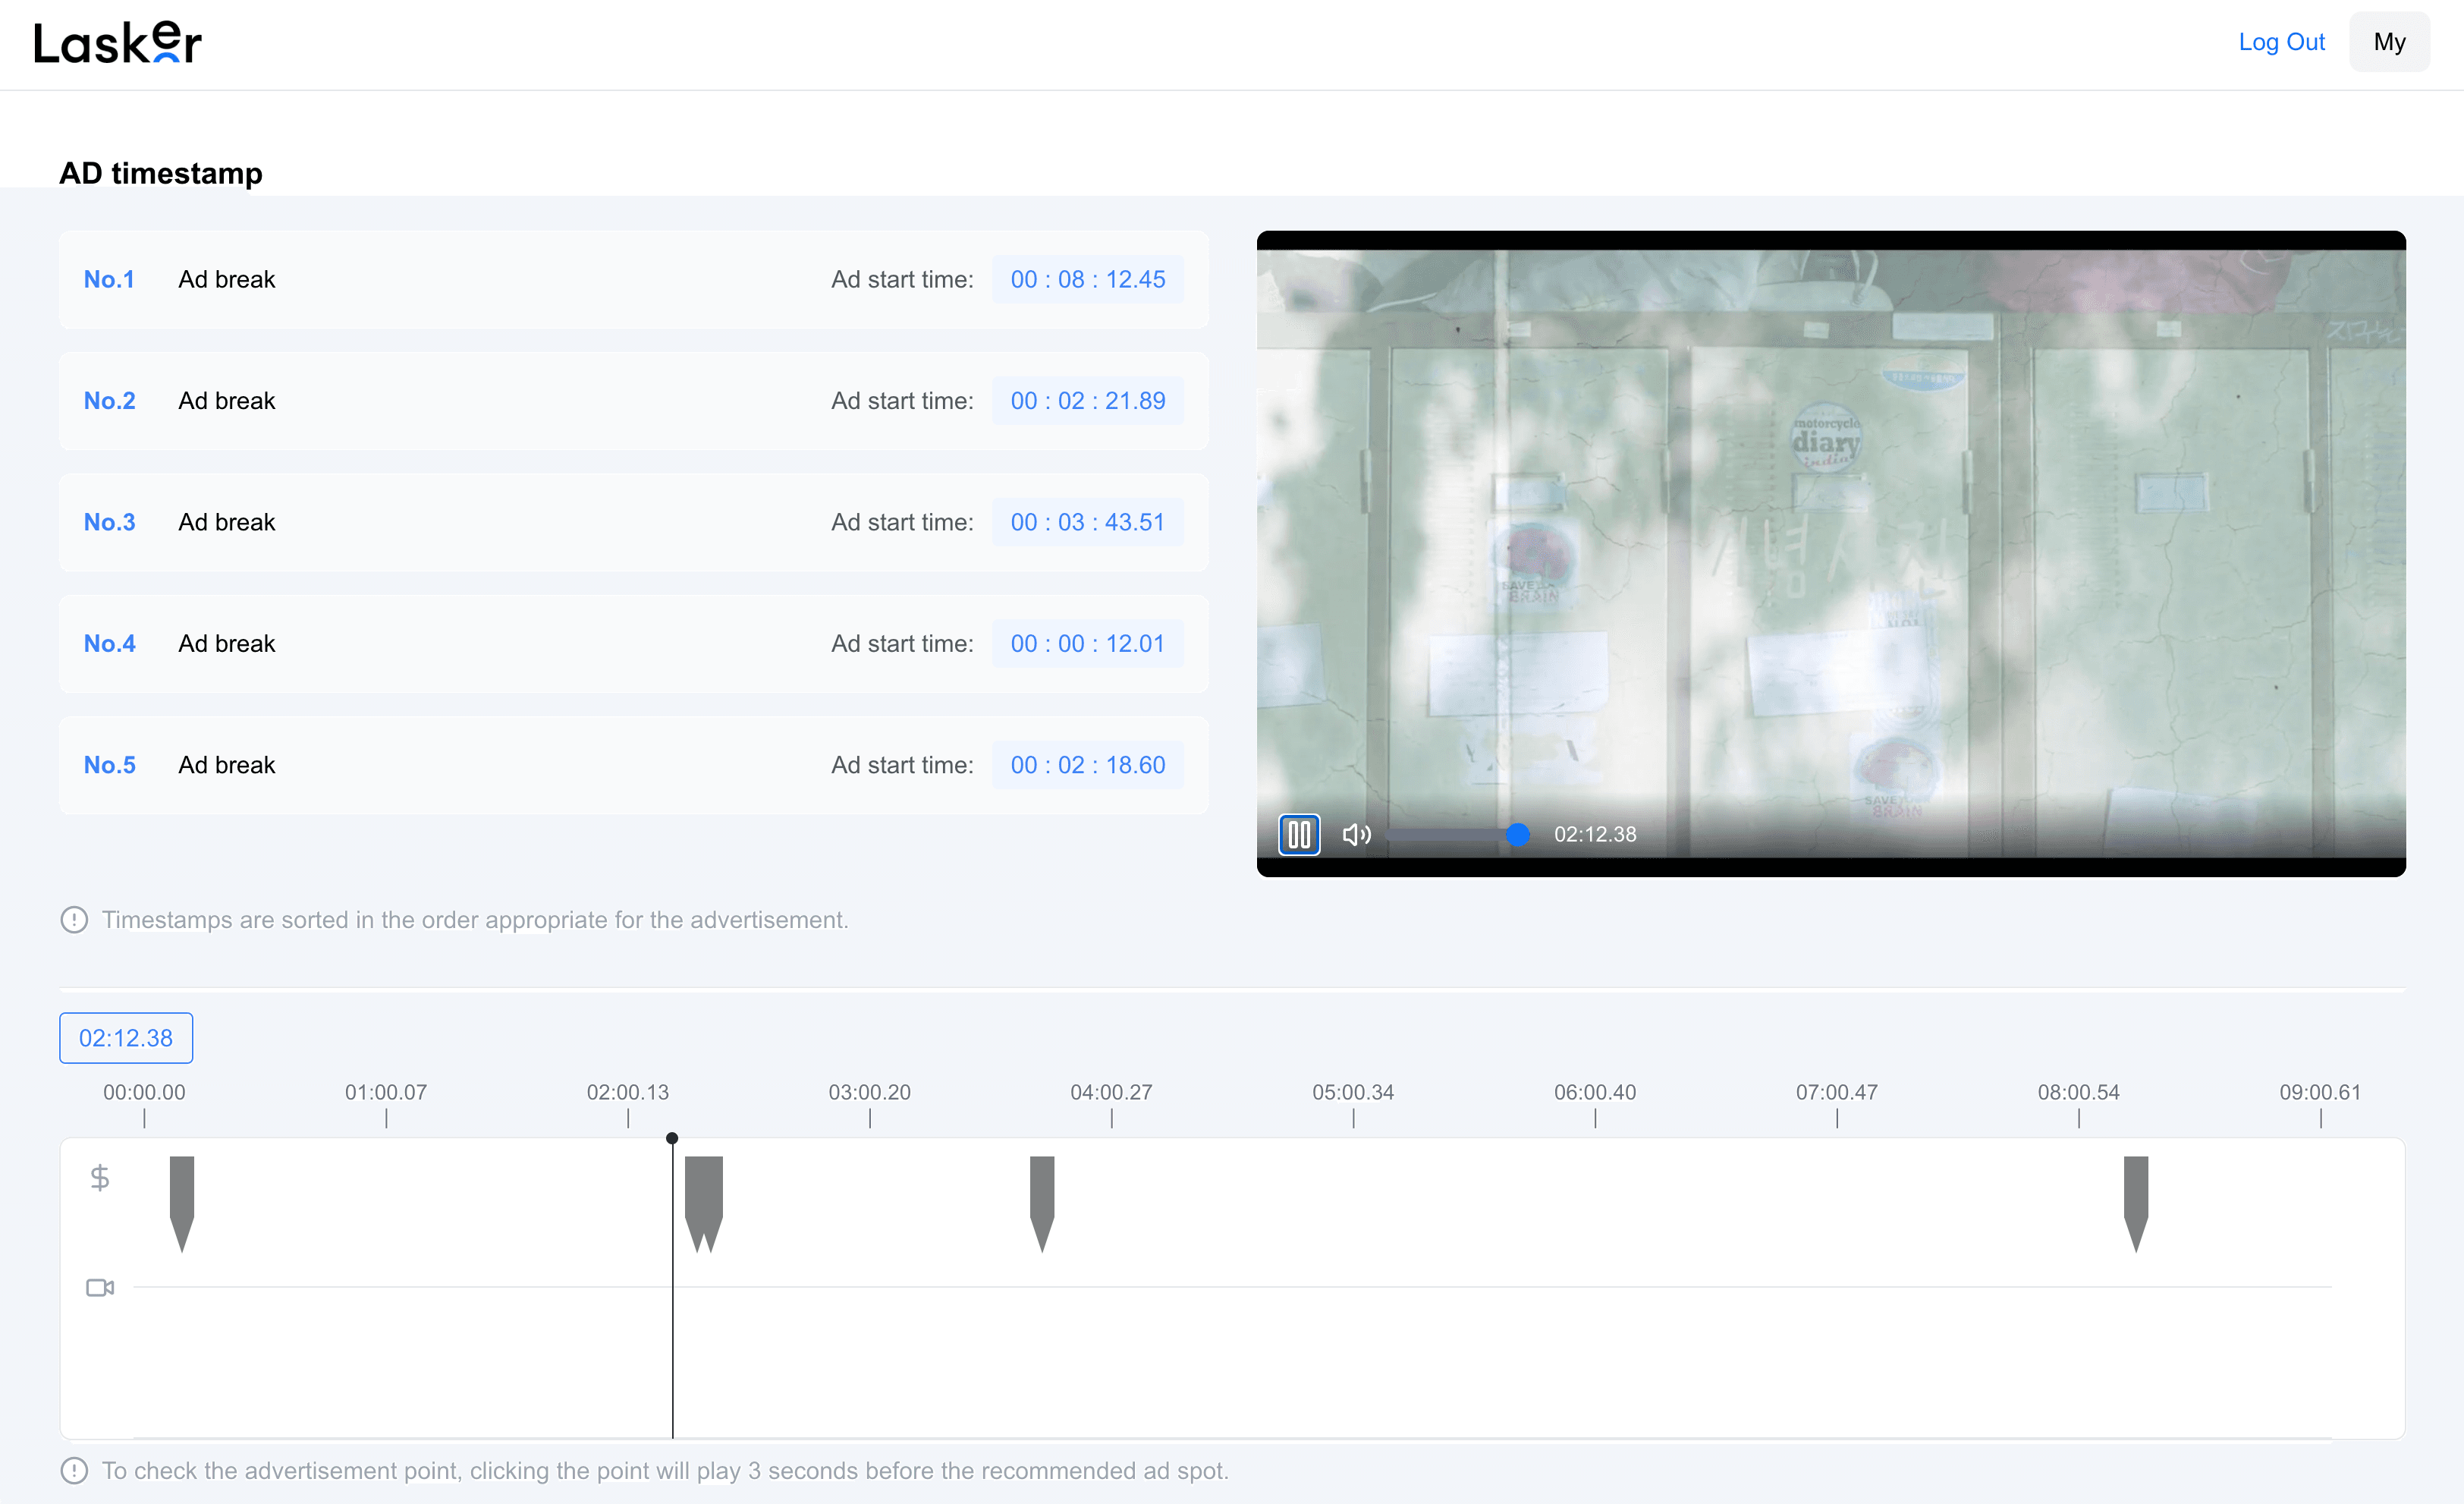Click the video player frame
Screen dimensions: 2464x1504
pos(1831,554)
